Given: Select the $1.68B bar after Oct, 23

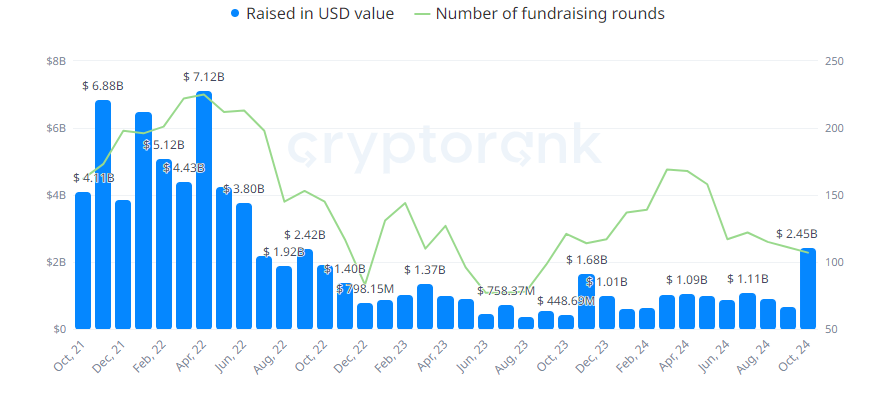Looking at the screenshot, I should click(x=586, y=301).
